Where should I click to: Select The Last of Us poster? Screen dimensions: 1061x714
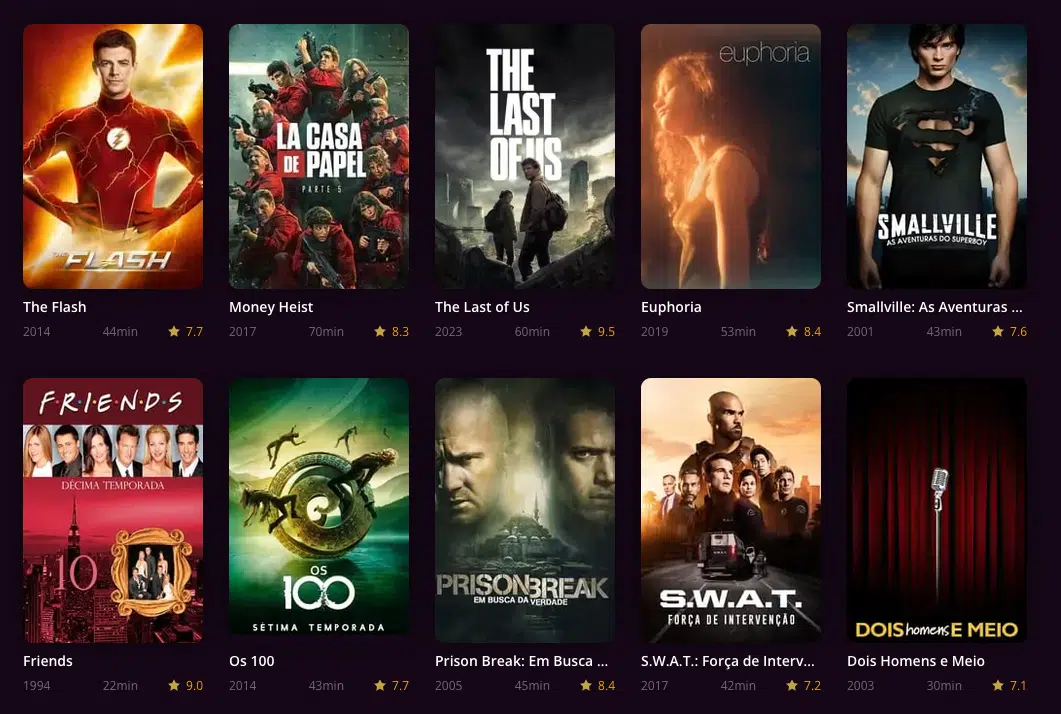click(x=525, y=156)
